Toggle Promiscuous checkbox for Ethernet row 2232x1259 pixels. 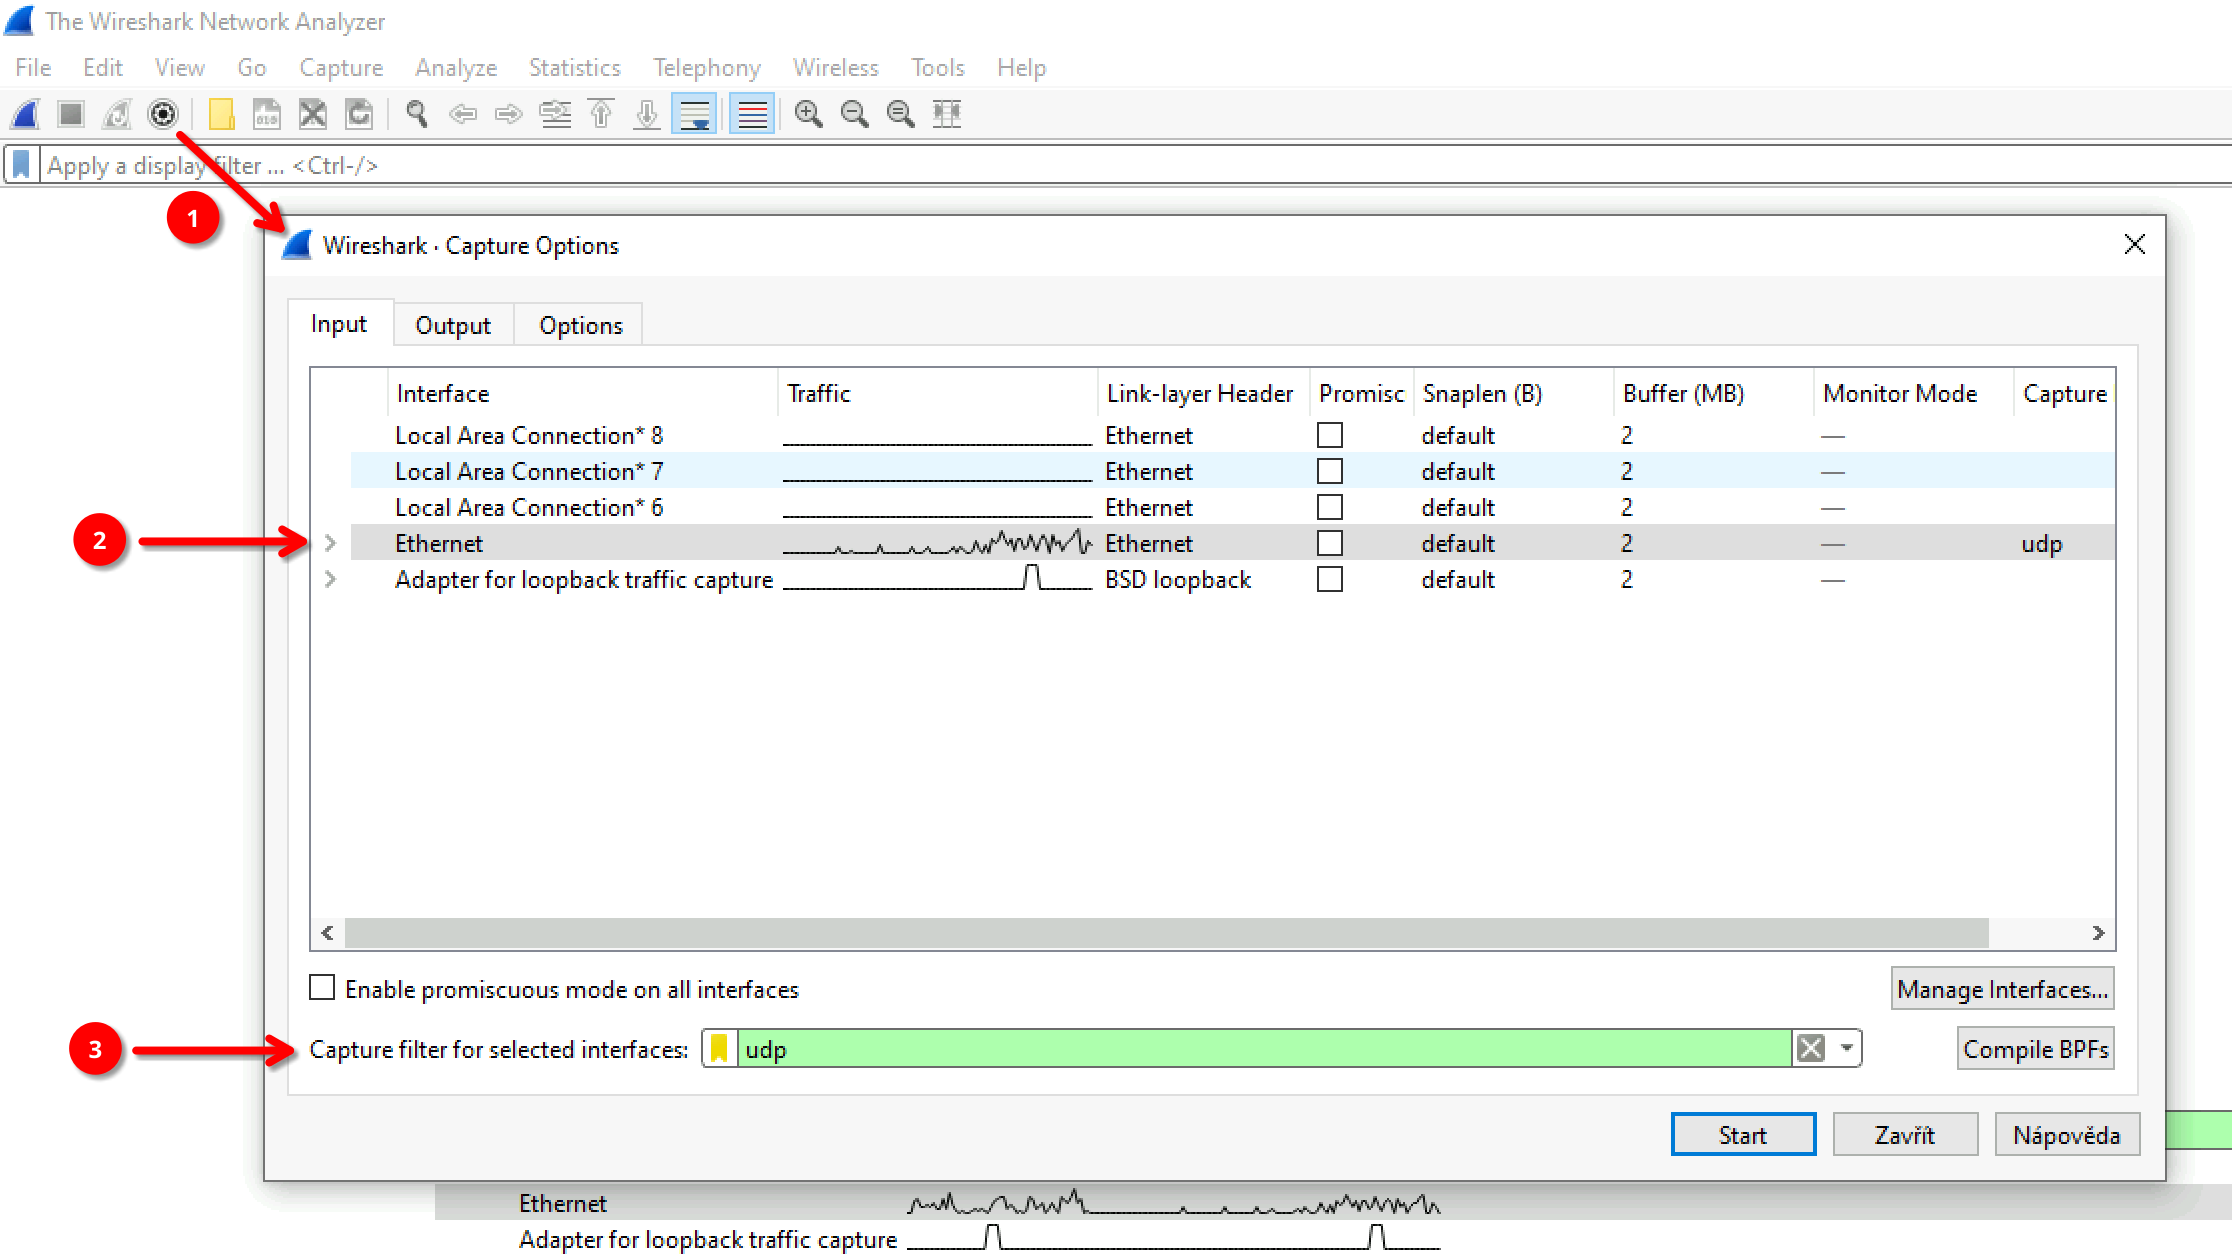(1329, 543)
